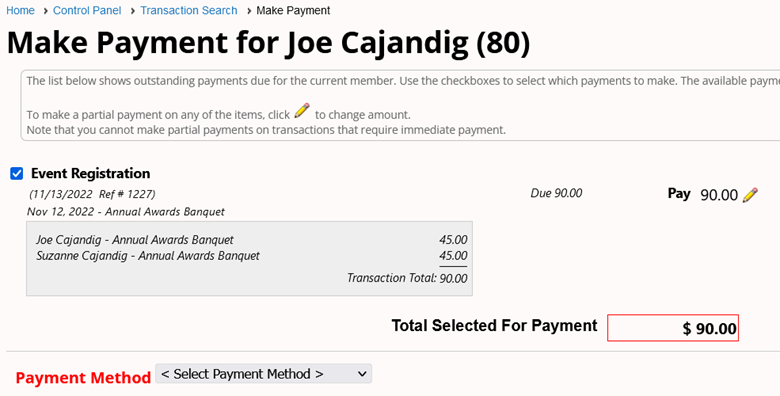This screenshot has width=780, height=396.
Task: Click the Make Payment breadcrumb text
Action: [293, 10]
